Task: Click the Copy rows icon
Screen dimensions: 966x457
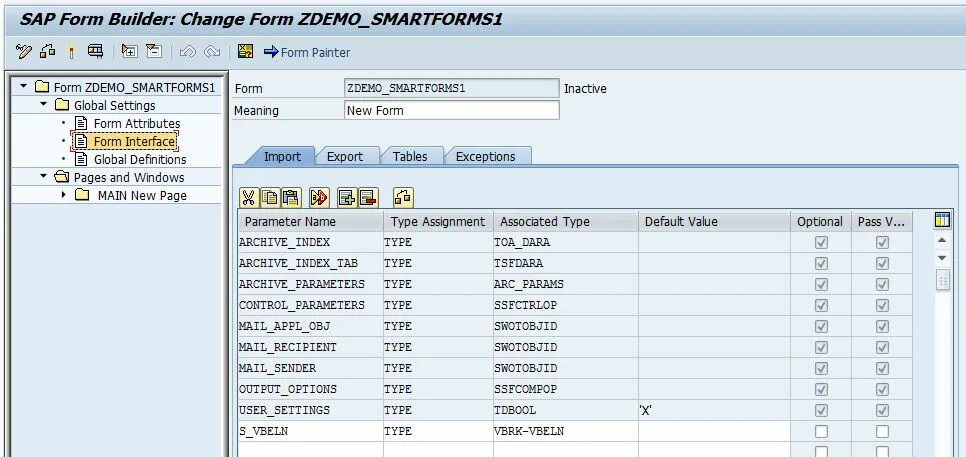Action: (x=269, y=198)
